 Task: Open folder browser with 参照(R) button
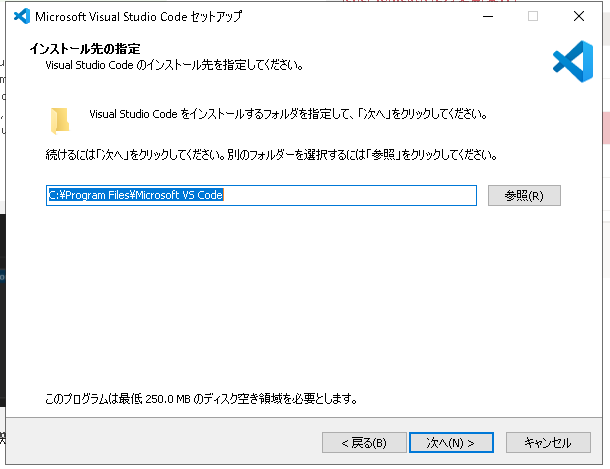click(x=524, y=195)
